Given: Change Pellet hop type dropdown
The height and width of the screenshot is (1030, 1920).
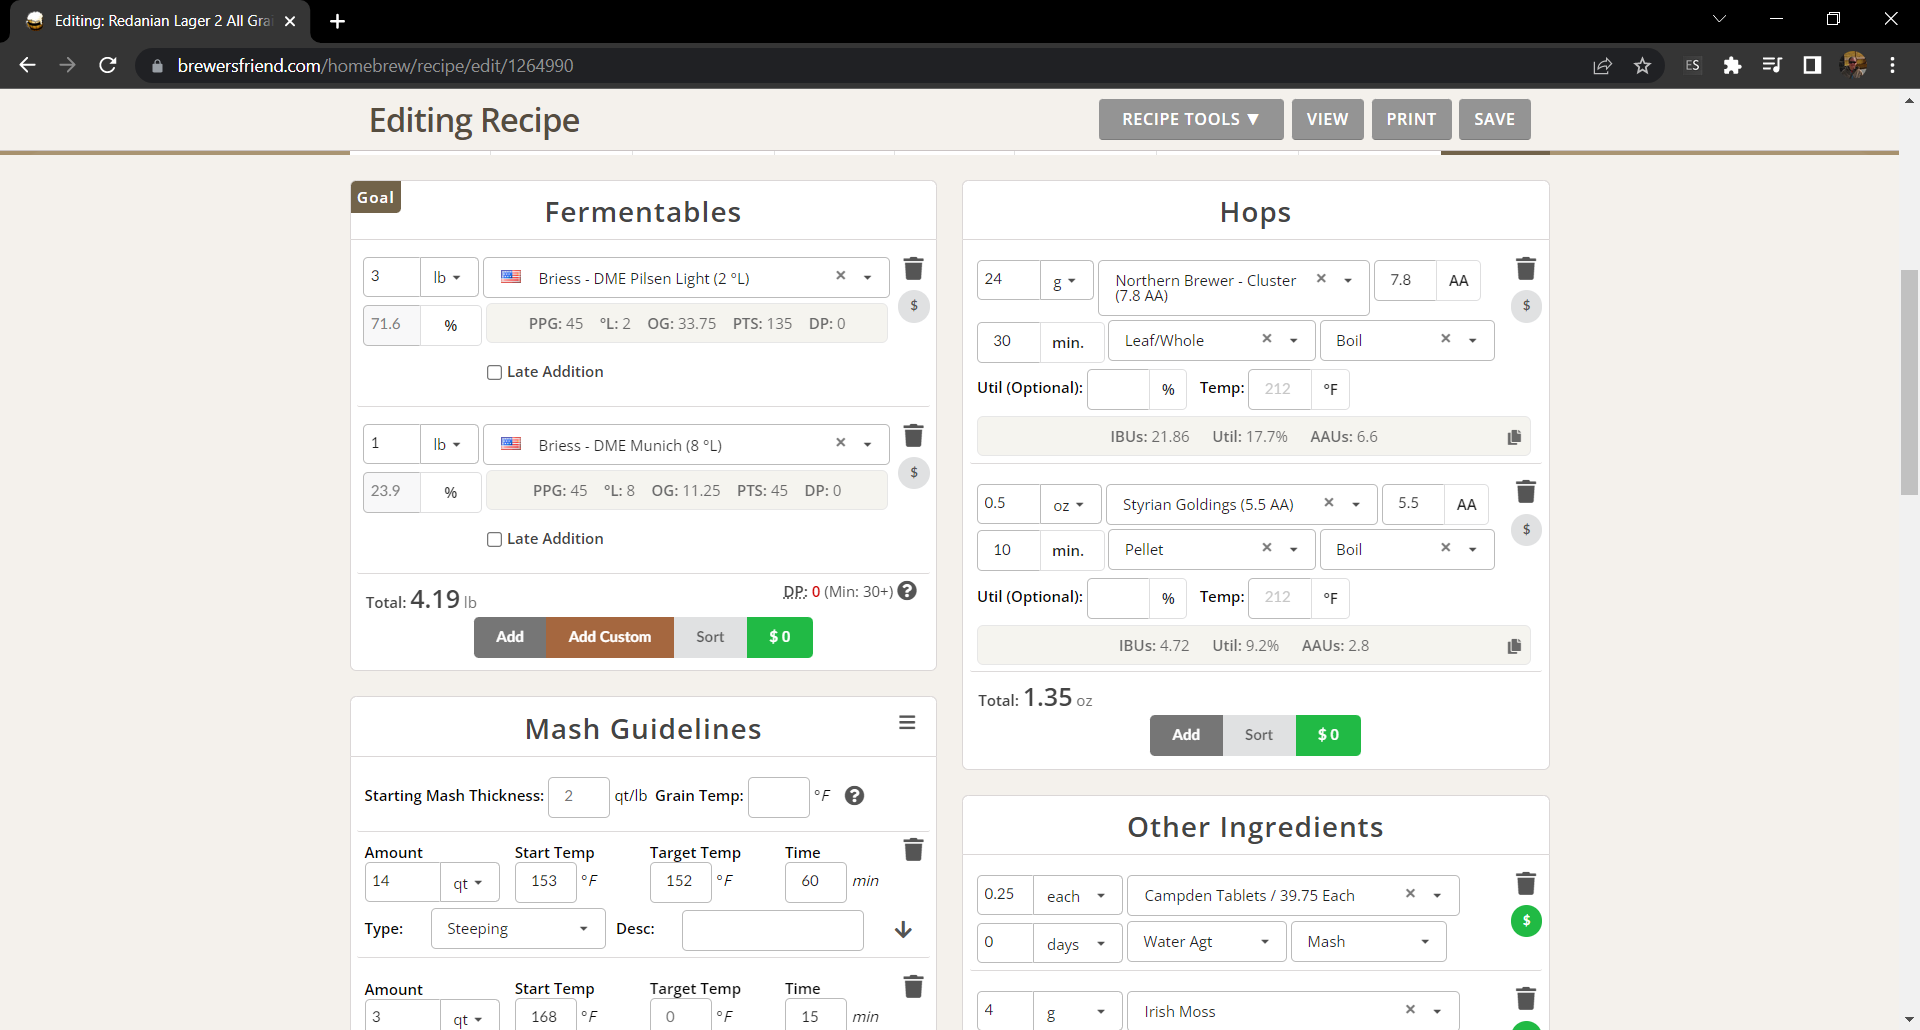Looking at the screenshot, I should point(1211,550).
